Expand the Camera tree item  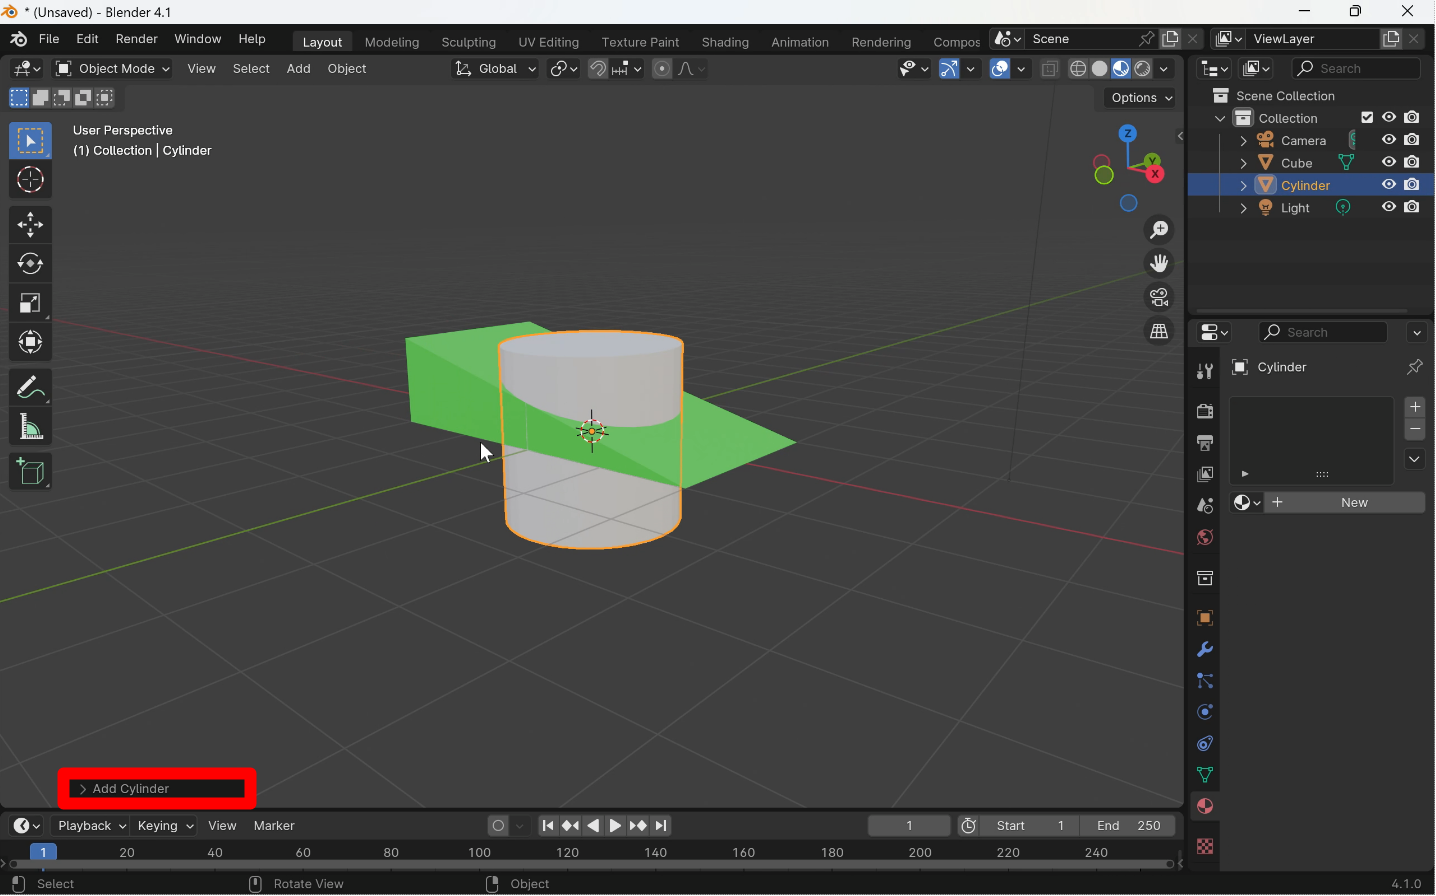[1243, 141]
